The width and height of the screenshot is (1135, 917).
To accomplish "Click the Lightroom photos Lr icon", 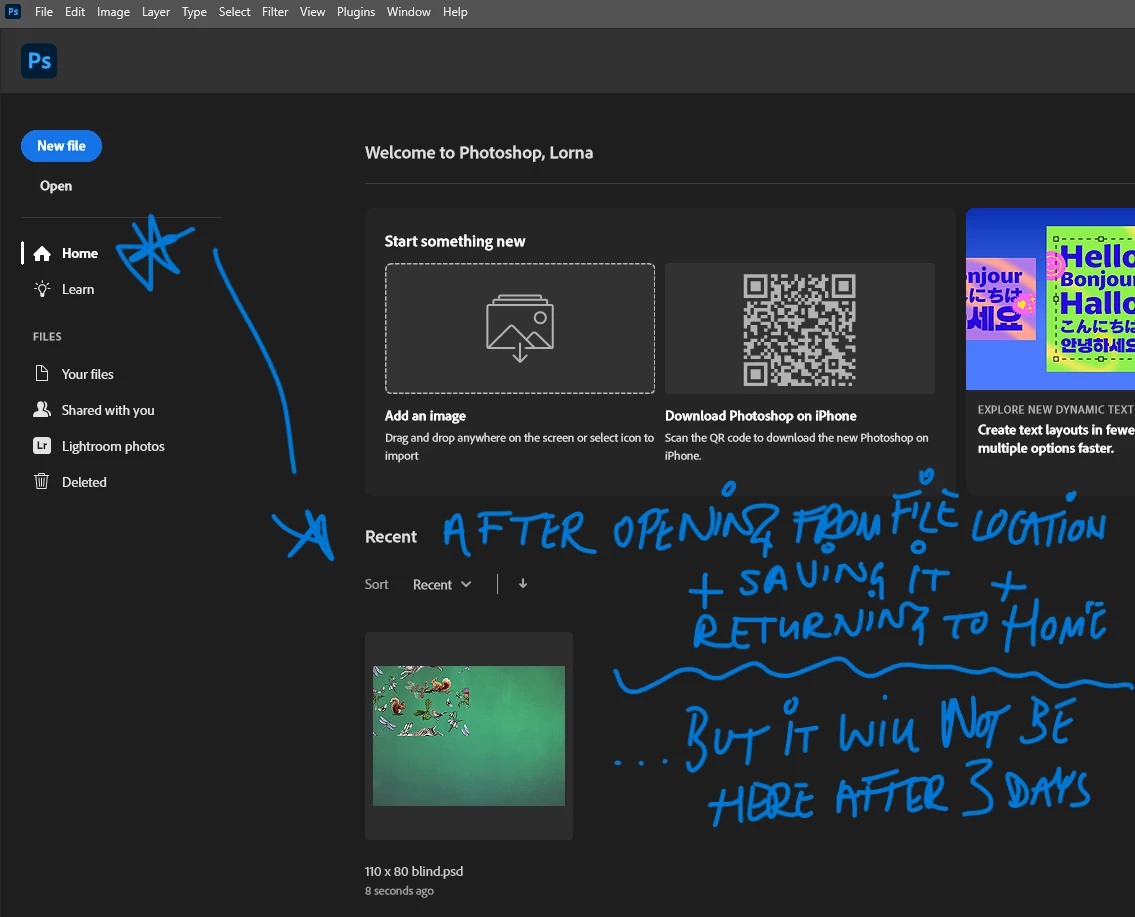I will pyautogui.click(x=42, y=446).
